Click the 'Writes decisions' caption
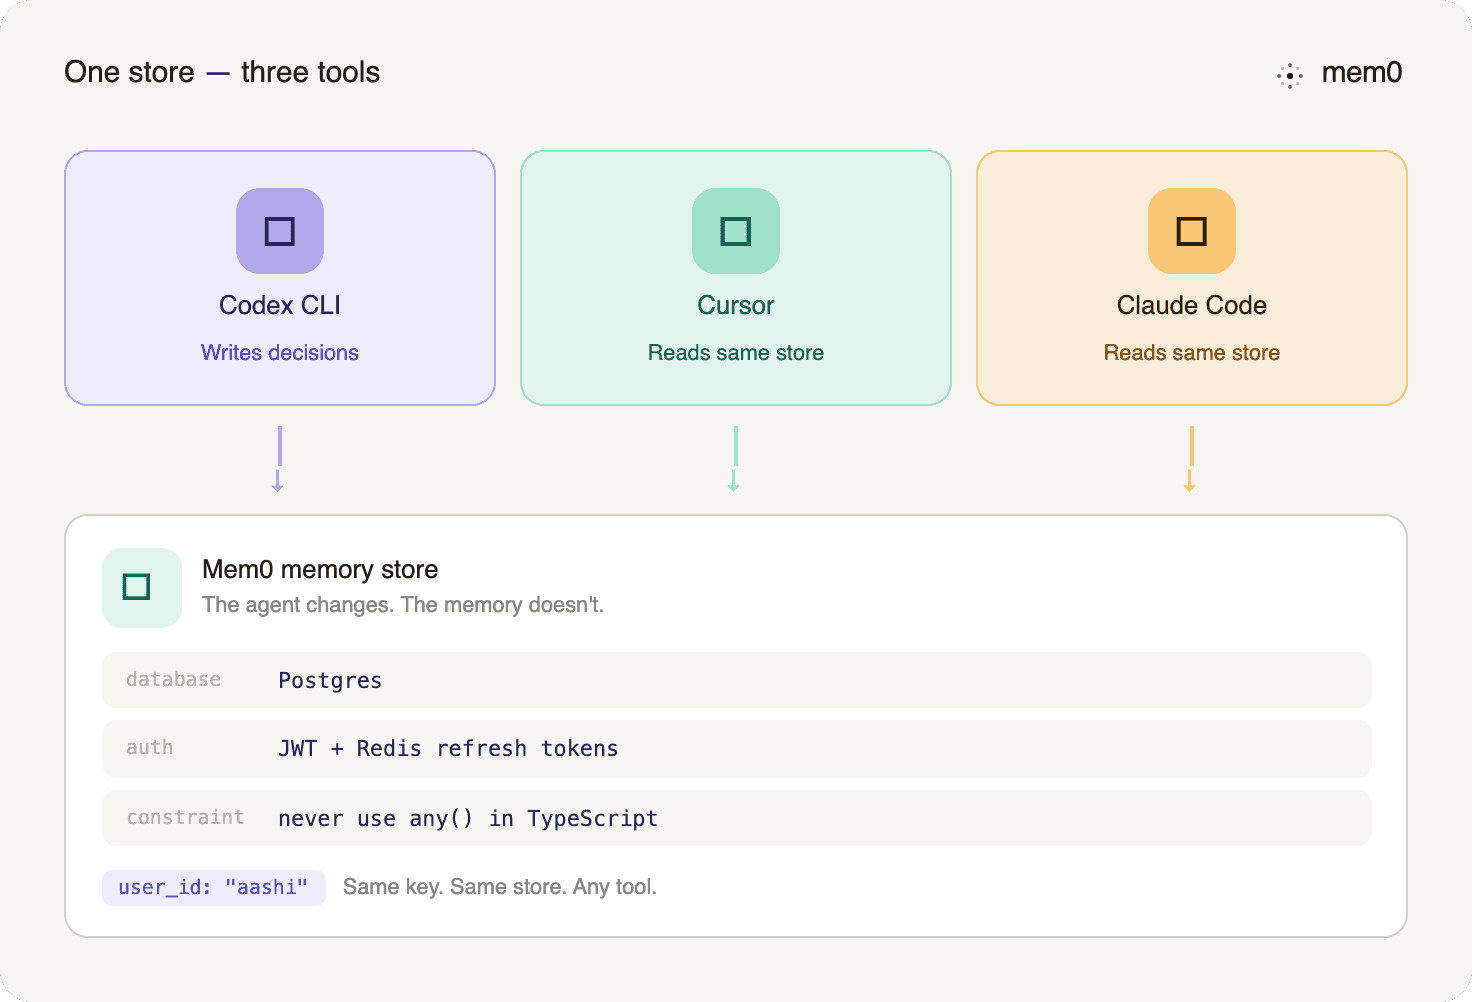Screen dimensions: 1472x1002 (280, 353)
